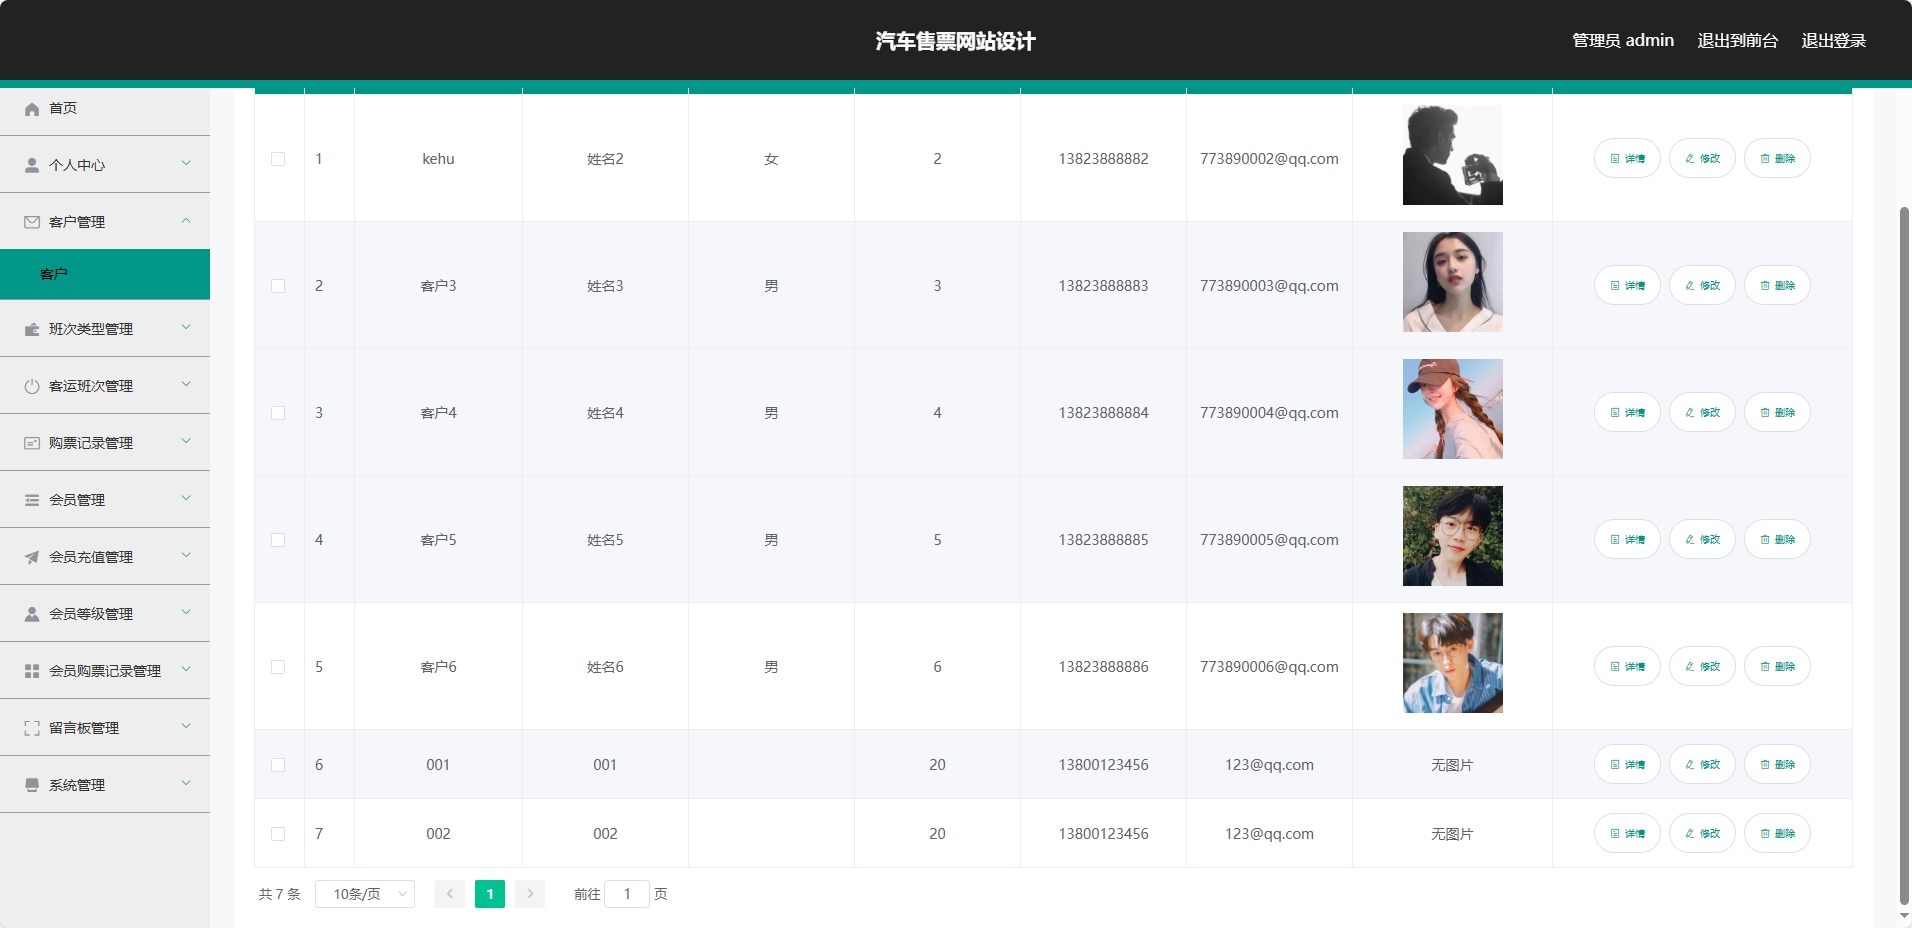
Task: Open 详情 for the kehu row
Action: click(x=1627, y=159)
